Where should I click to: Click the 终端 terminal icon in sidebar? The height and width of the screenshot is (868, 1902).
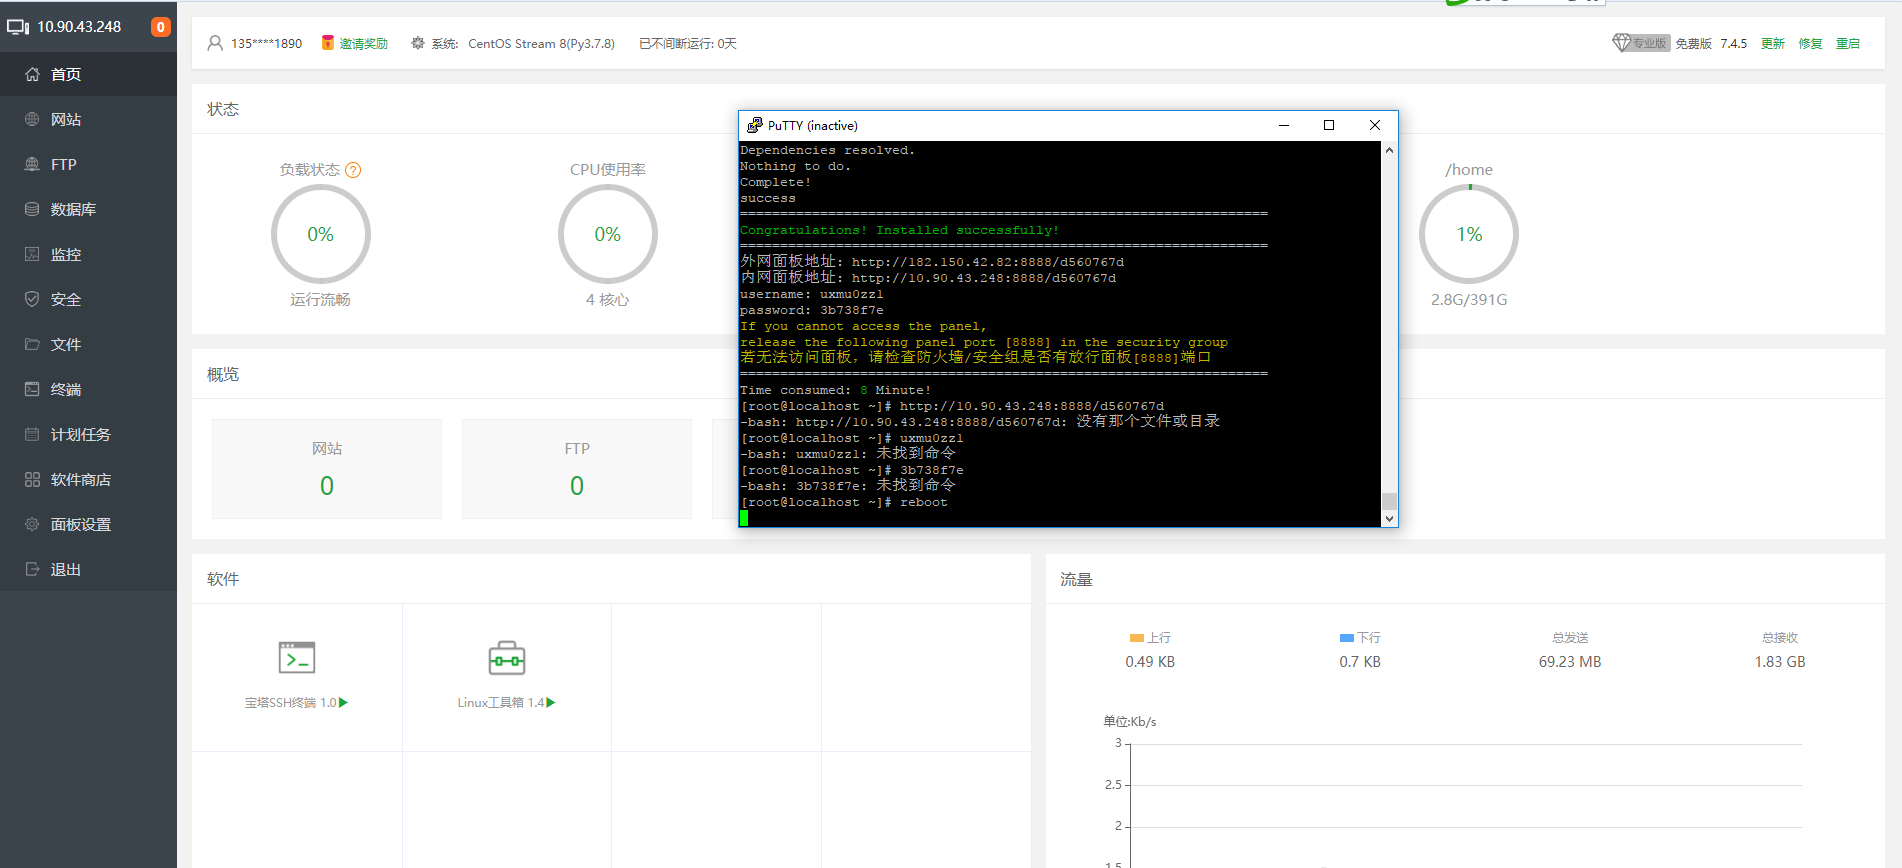click(x=32, y=389)
